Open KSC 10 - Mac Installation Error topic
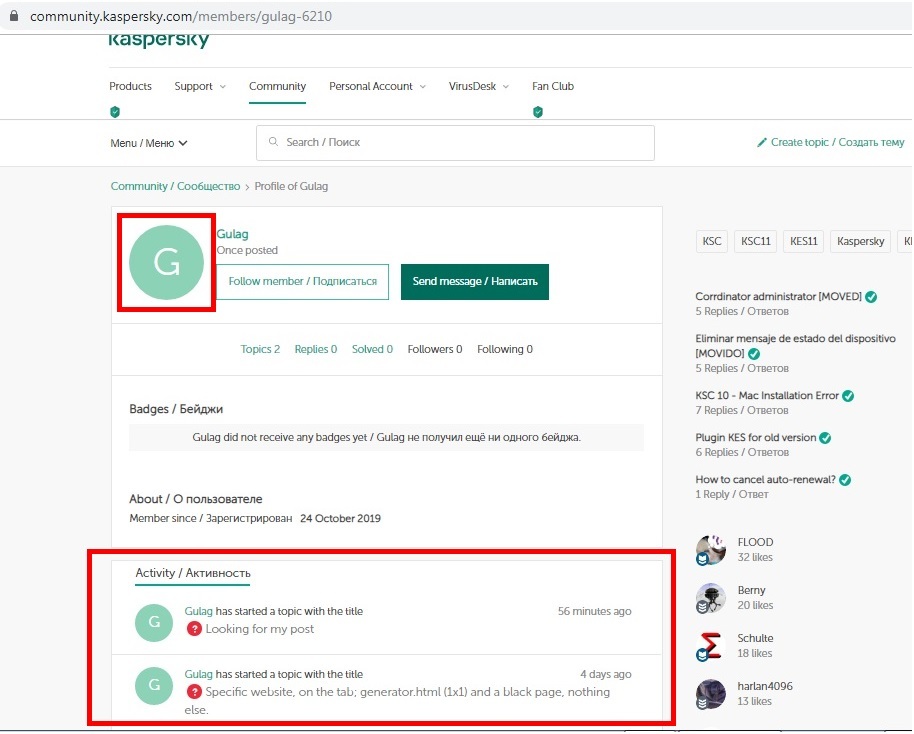 [x=767, y=396]
